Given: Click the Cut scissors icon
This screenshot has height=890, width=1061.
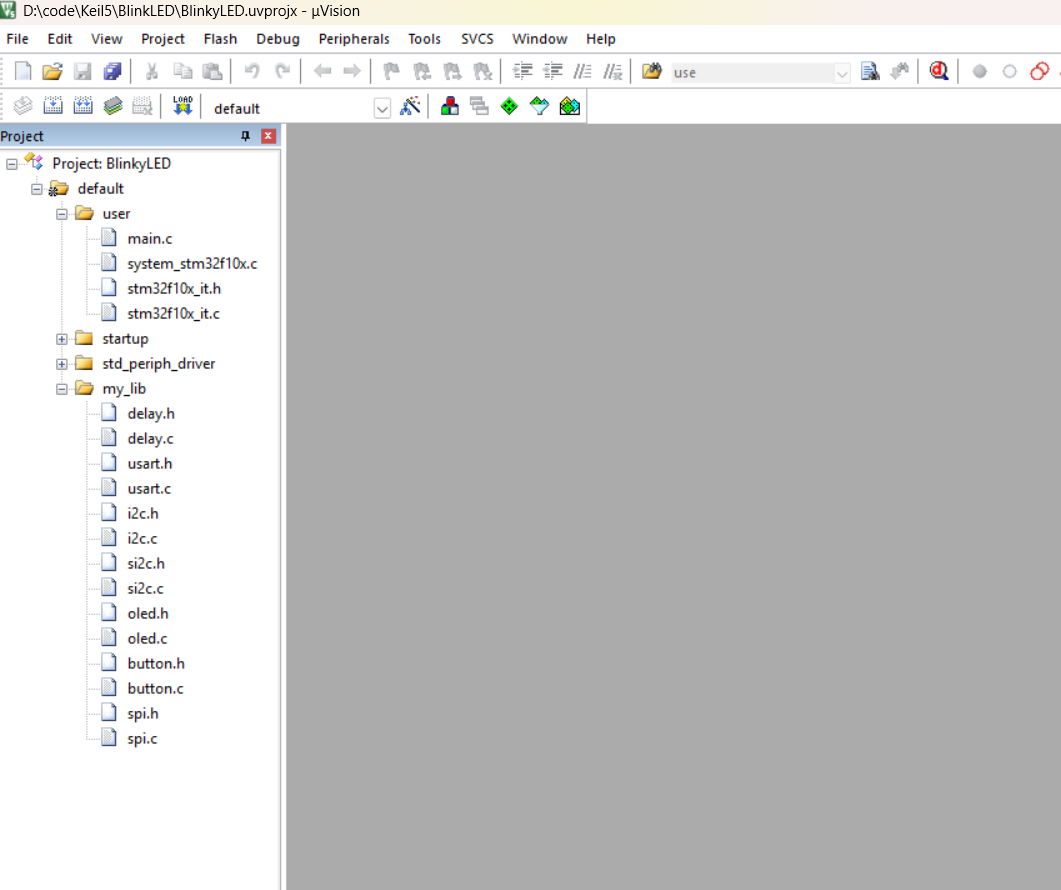Looking at the screenshot, I should click(x=152, y=71).
